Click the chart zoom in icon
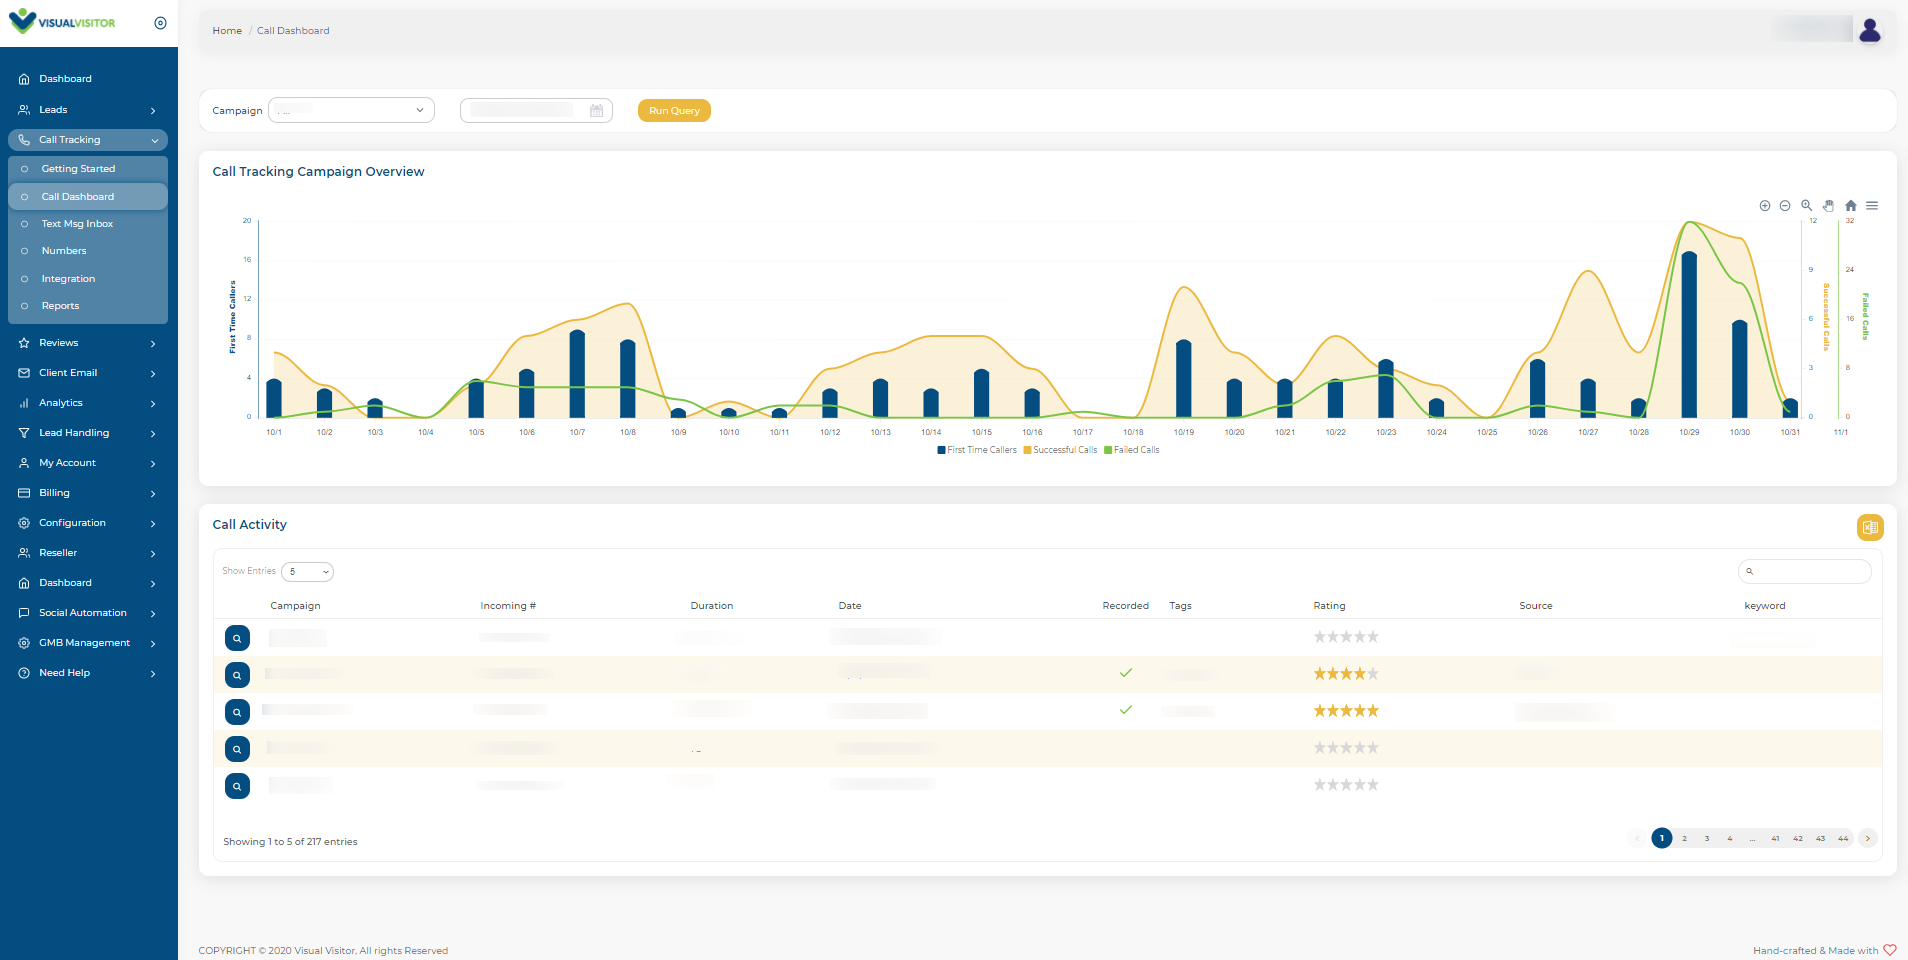1908x960 pixels. [x=1765, y=206]
